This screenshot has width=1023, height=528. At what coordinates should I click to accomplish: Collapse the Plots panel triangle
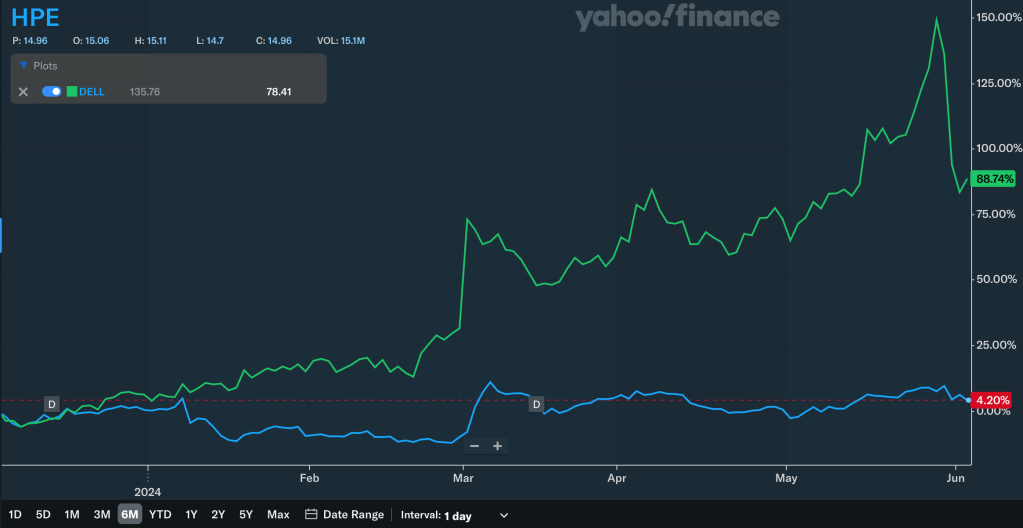tap(23, 66)
